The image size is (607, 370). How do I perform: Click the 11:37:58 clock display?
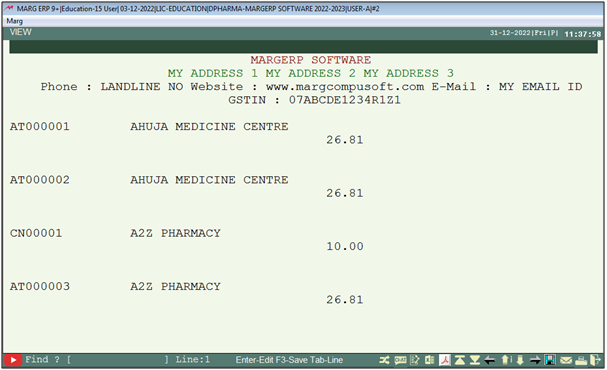click(x=583, y=34)
